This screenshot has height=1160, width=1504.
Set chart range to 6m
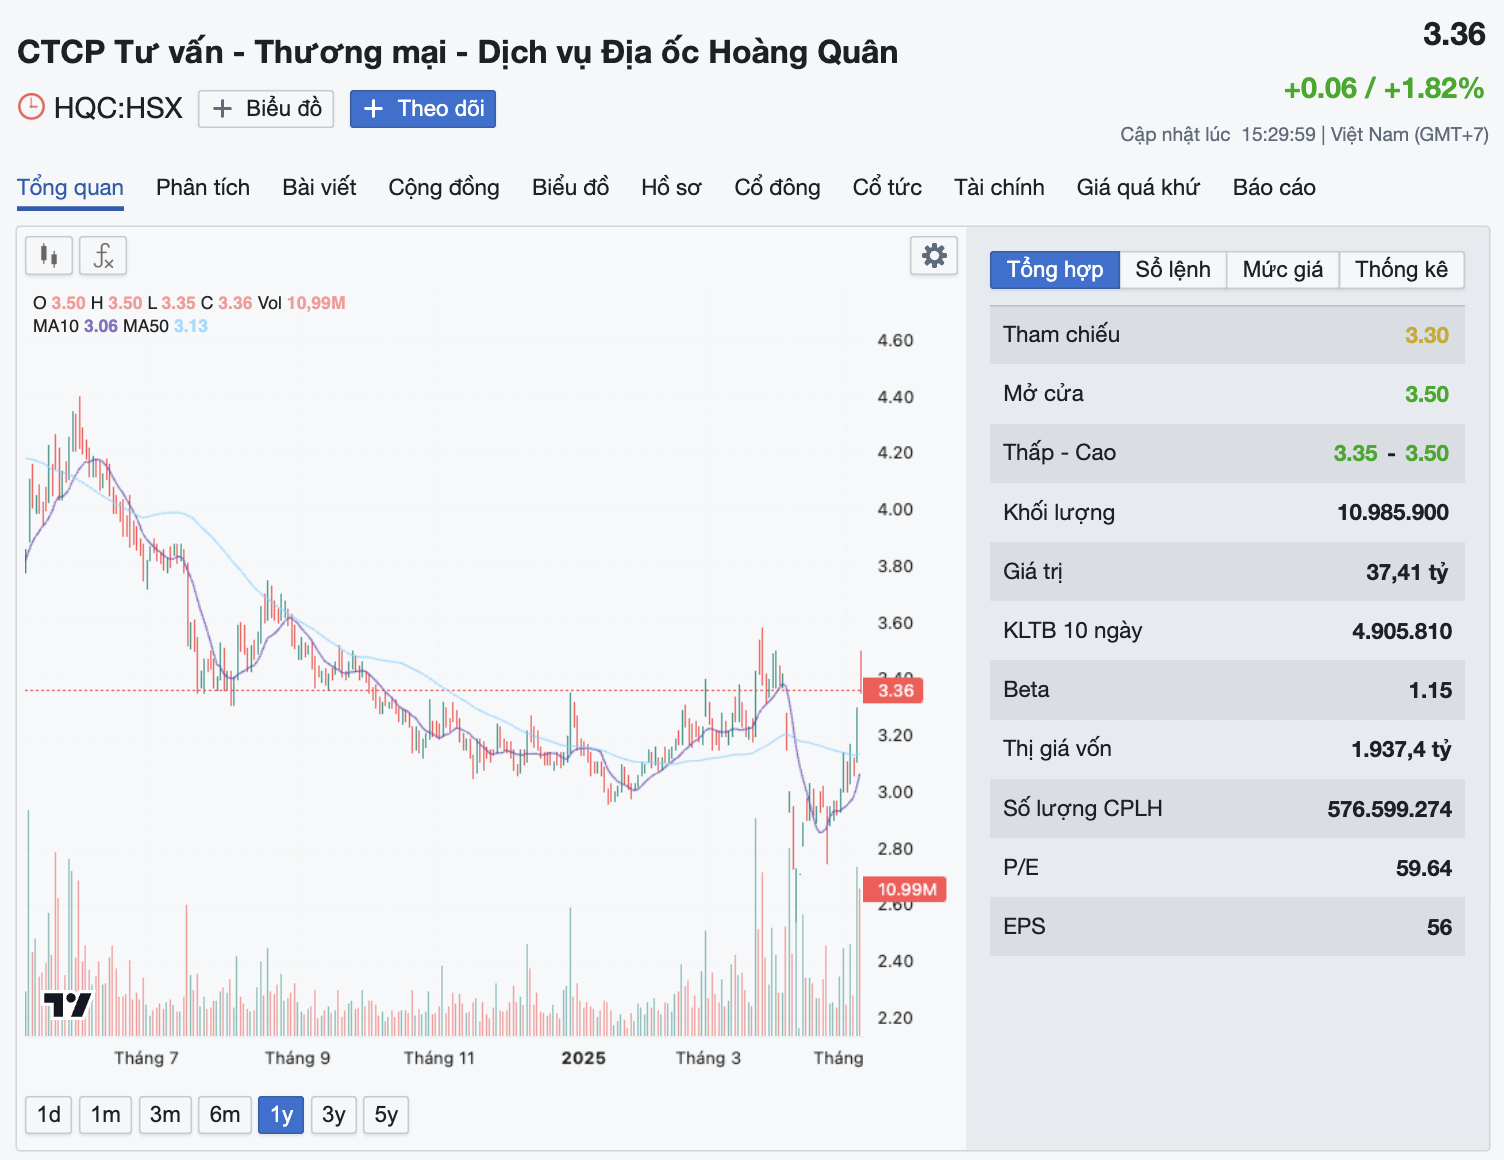click(225, 1115)
